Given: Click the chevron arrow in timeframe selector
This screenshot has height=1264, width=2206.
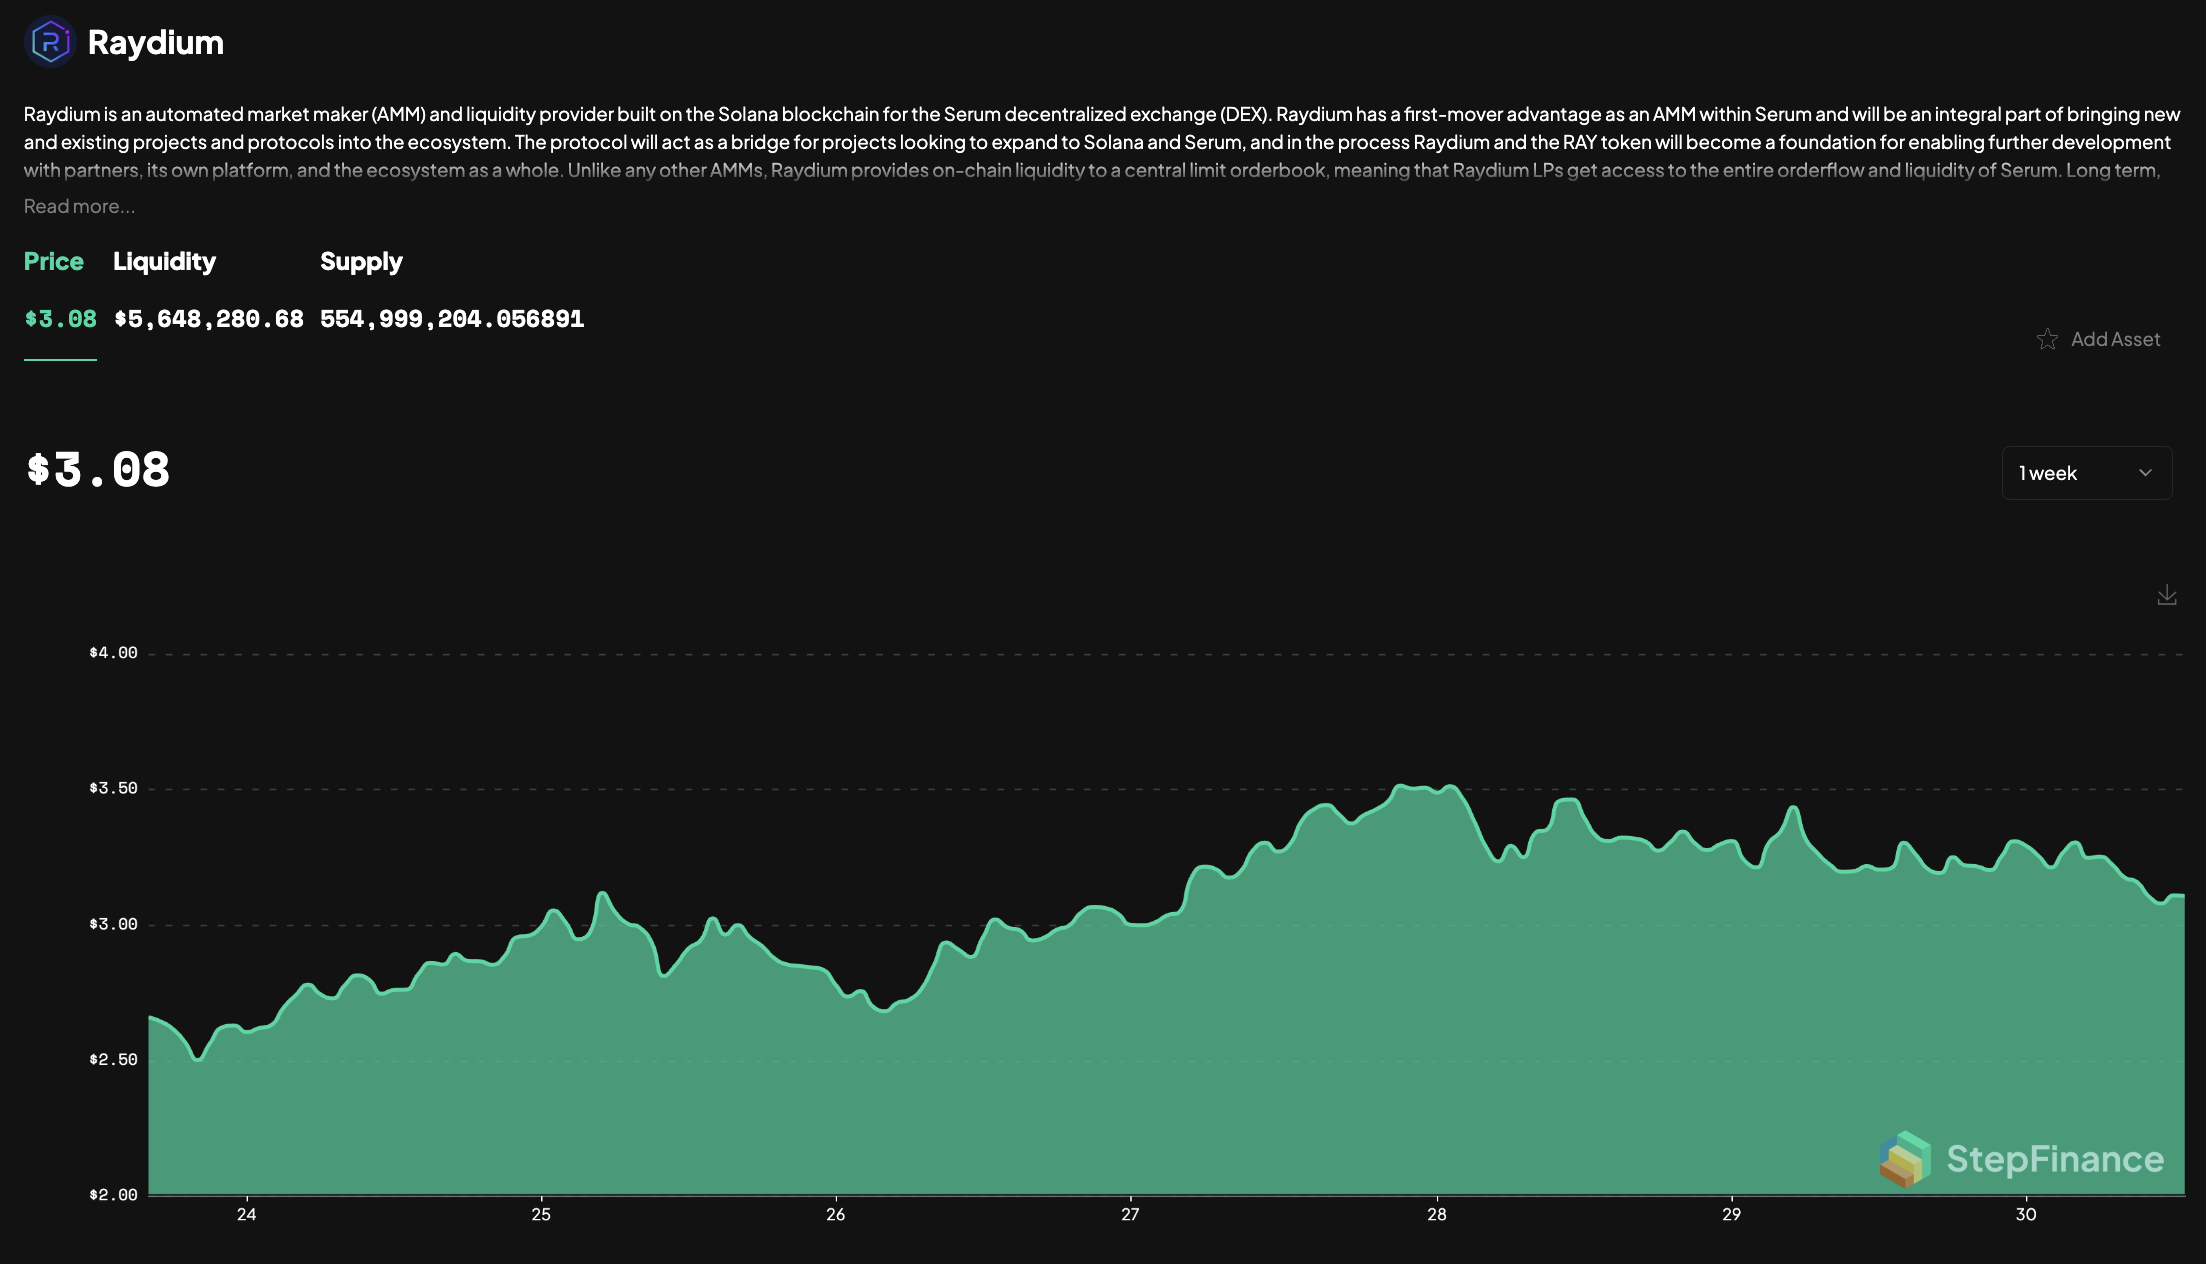Looking at the screenshot, I should pyautogui.click(x=2145, y=473).
